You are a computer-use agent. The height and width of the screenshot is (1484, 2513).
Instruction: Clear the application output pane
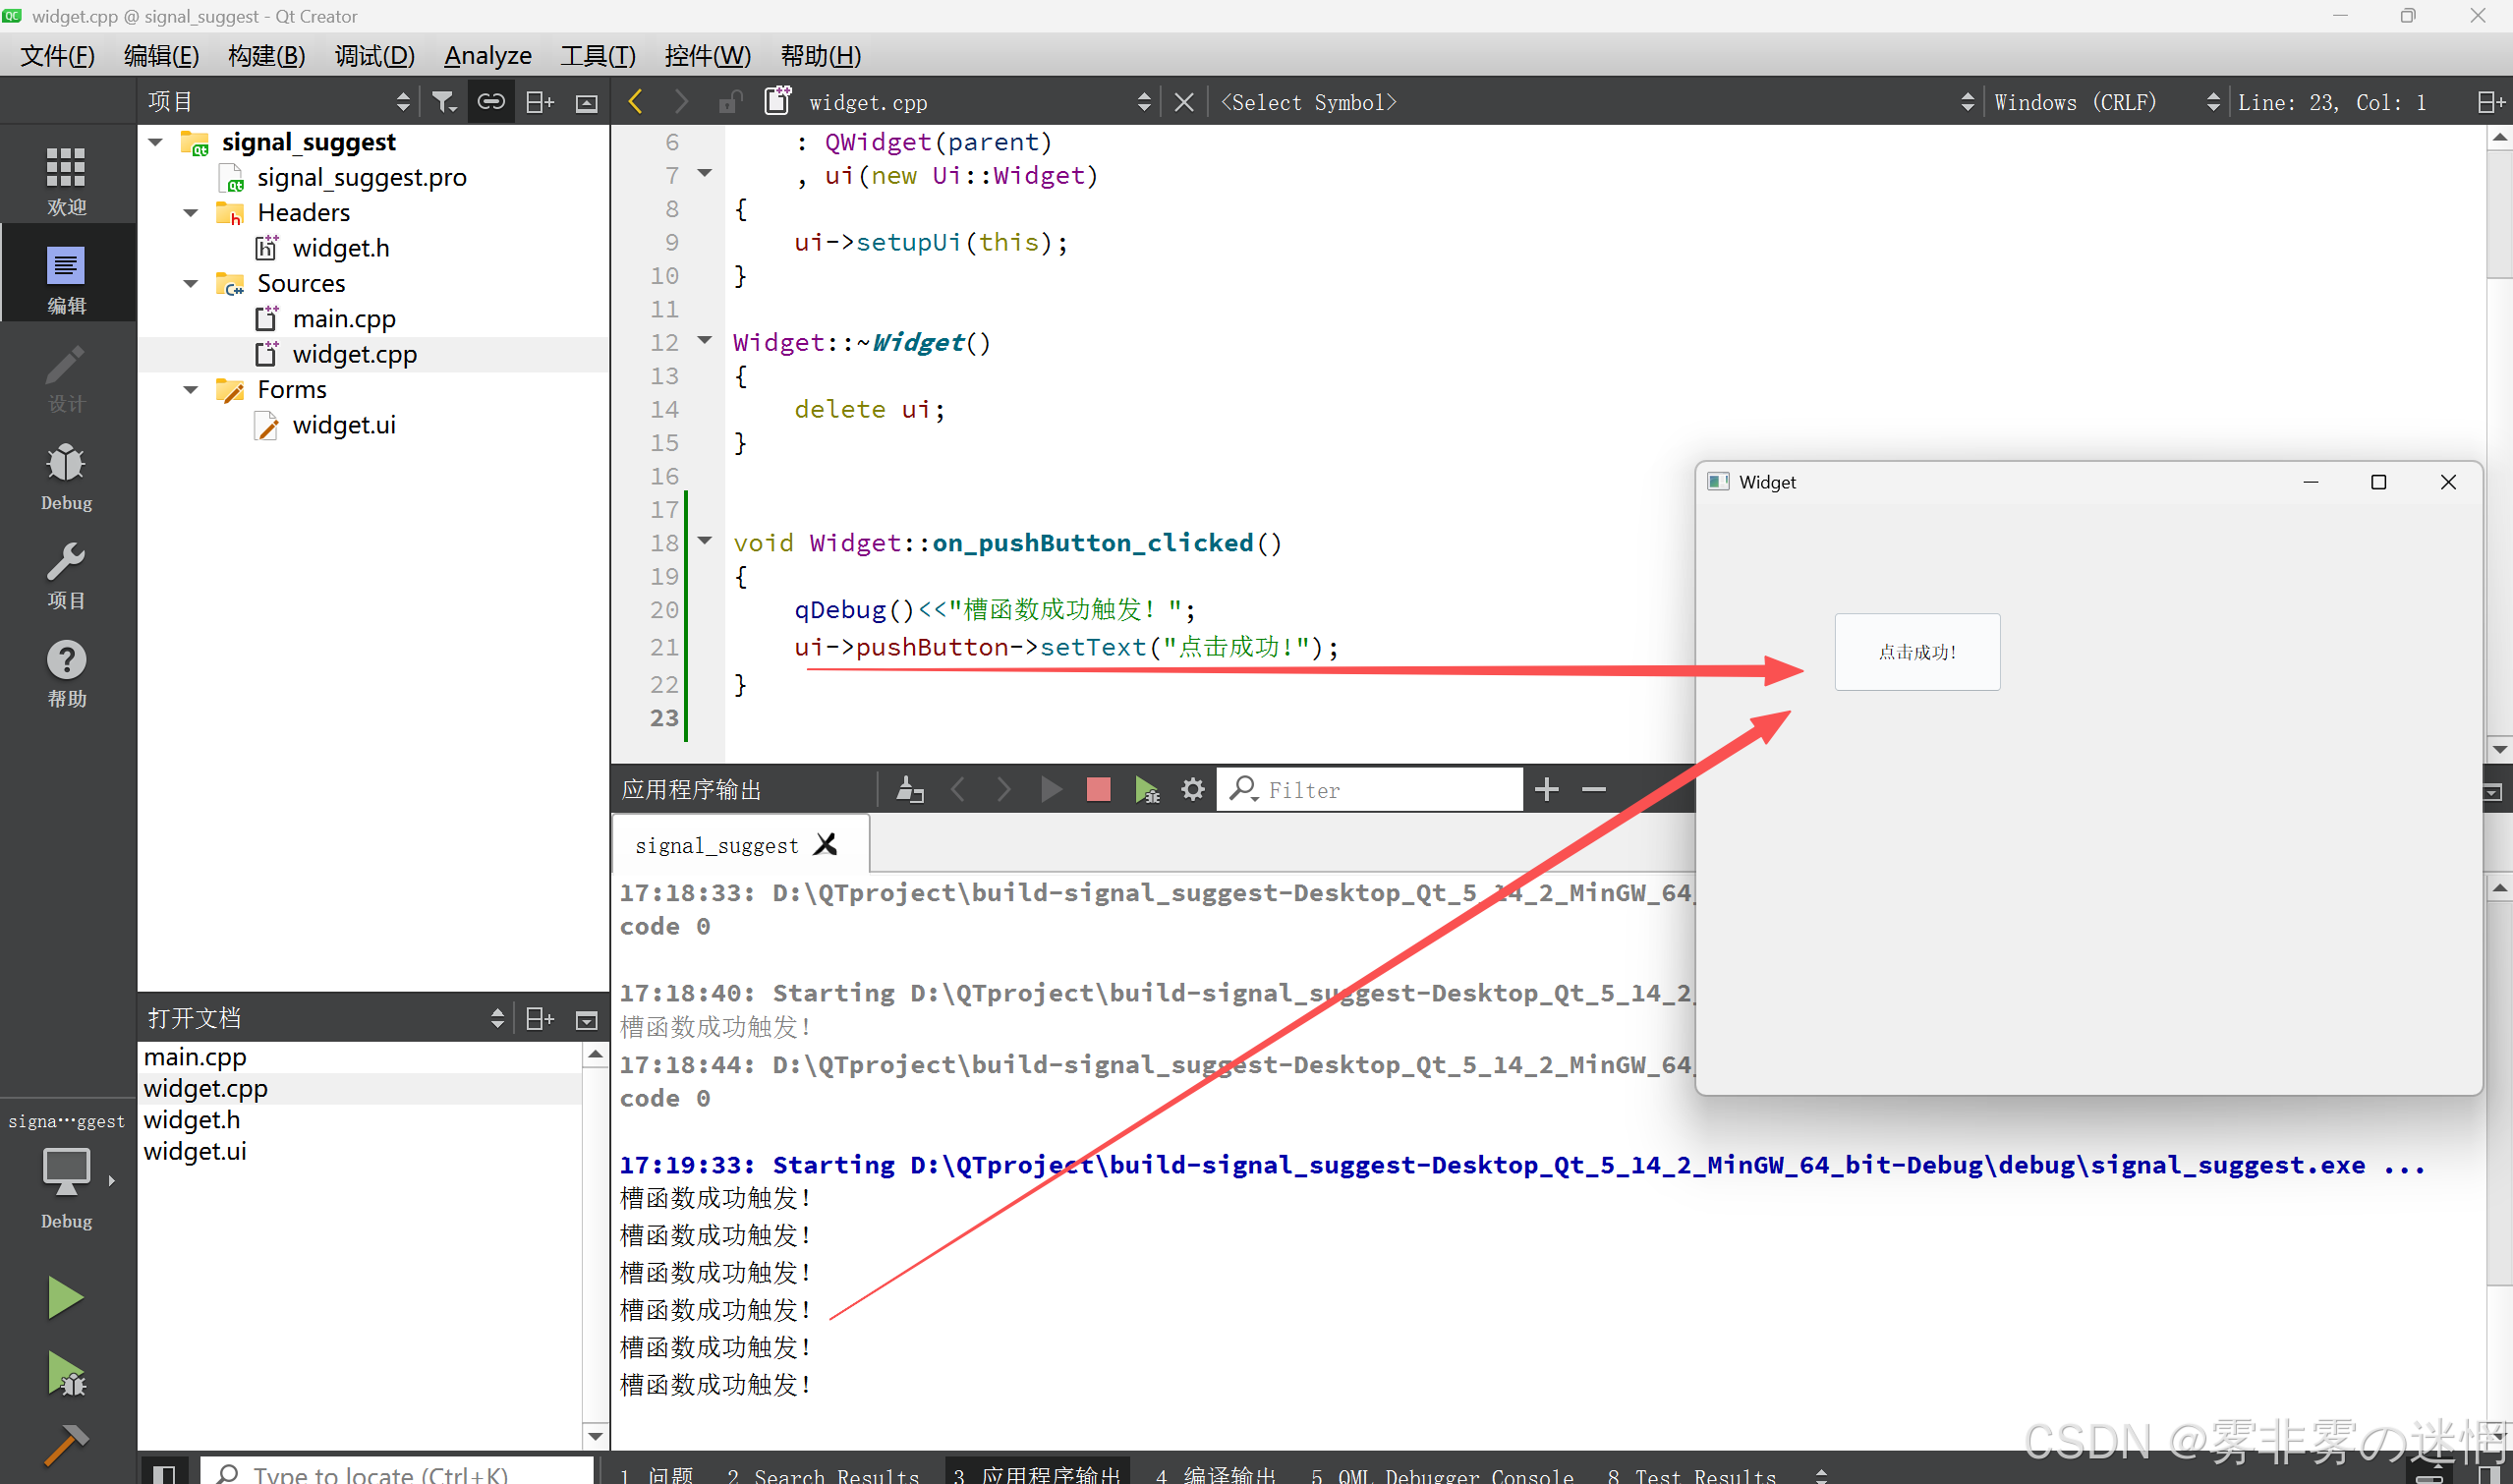point(909,790)
